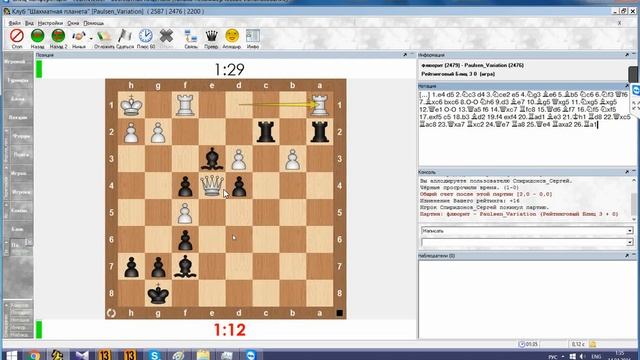
Task: Click the Отложить (Adjourn) toolbar icon
Action: (104, 36)
